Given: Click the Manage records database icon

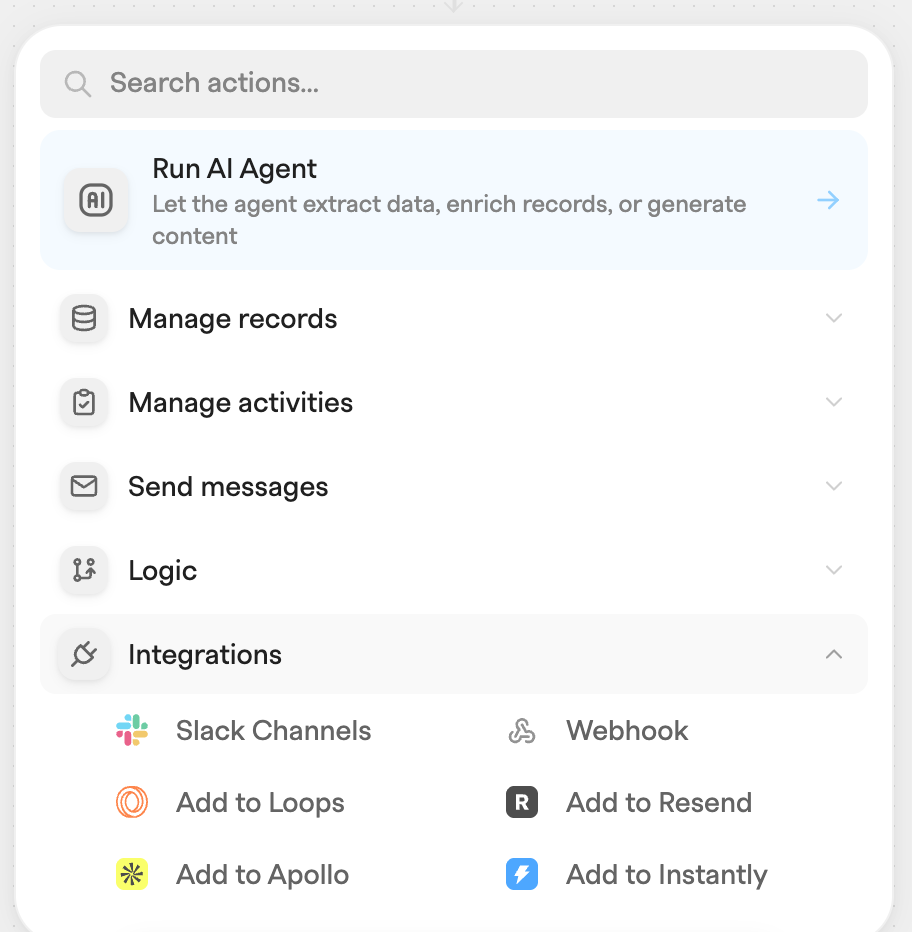Looking at the screenshot, I should [84, 318].
